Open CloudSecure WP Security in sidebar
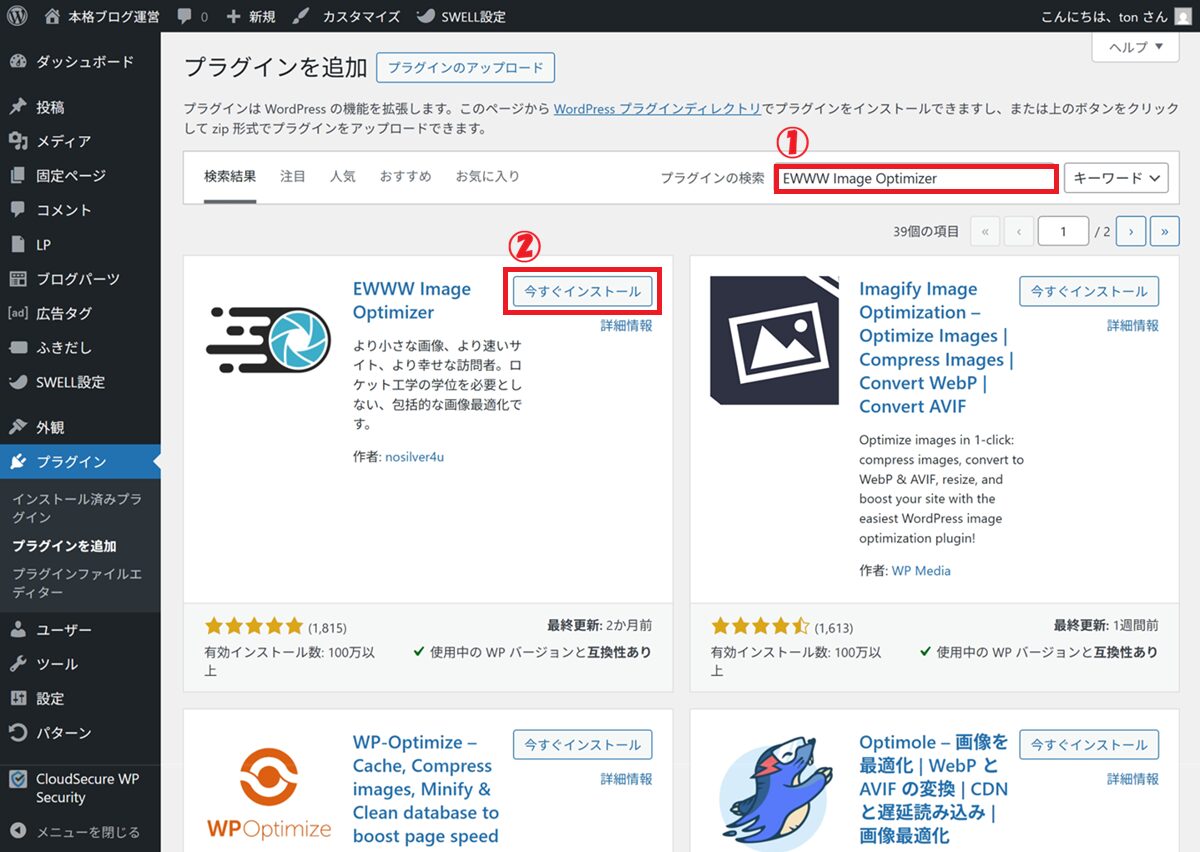Screen dimensions: 1200x852 click(x=86, y=788)
